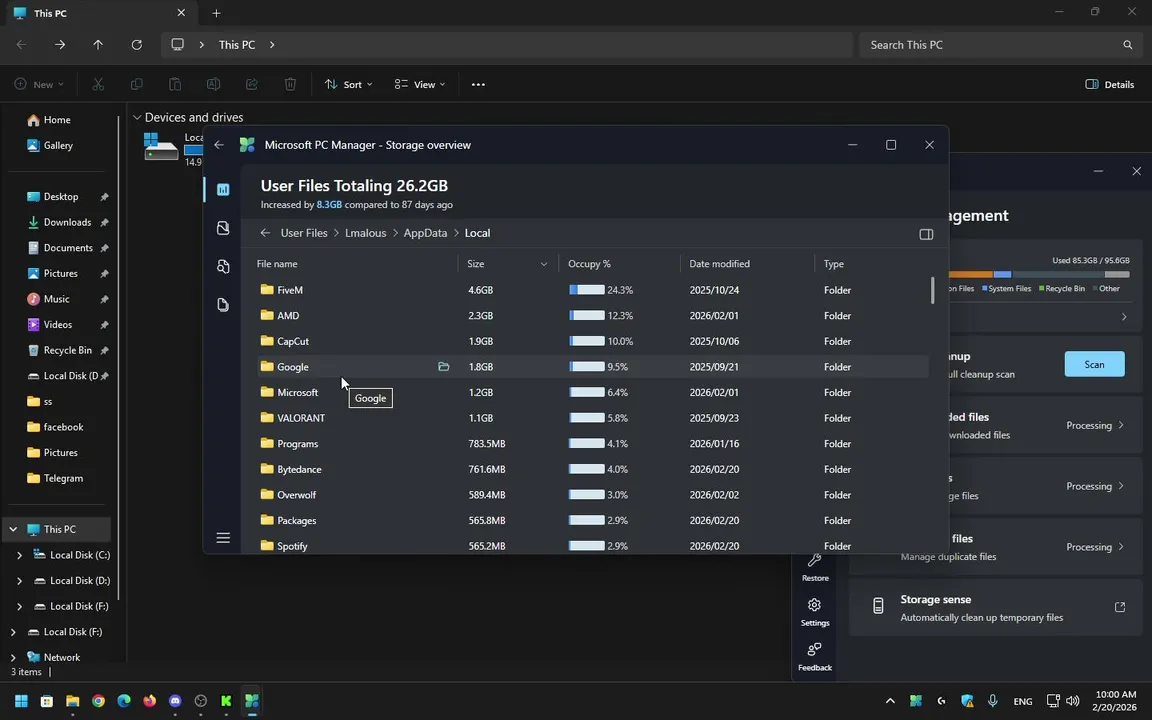Click the File name column header
This screenshot has width=1152, height=720.
(277, 264)
